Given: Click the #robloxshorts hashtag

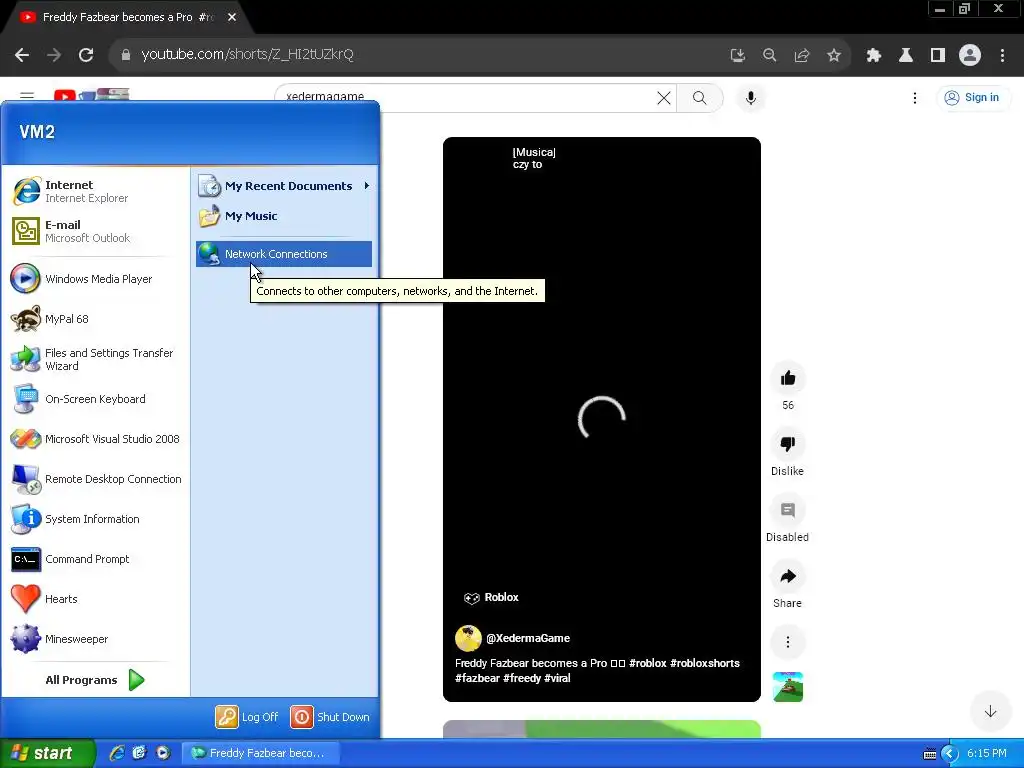Looking at the screenshot, I should [x=705, y=664].
